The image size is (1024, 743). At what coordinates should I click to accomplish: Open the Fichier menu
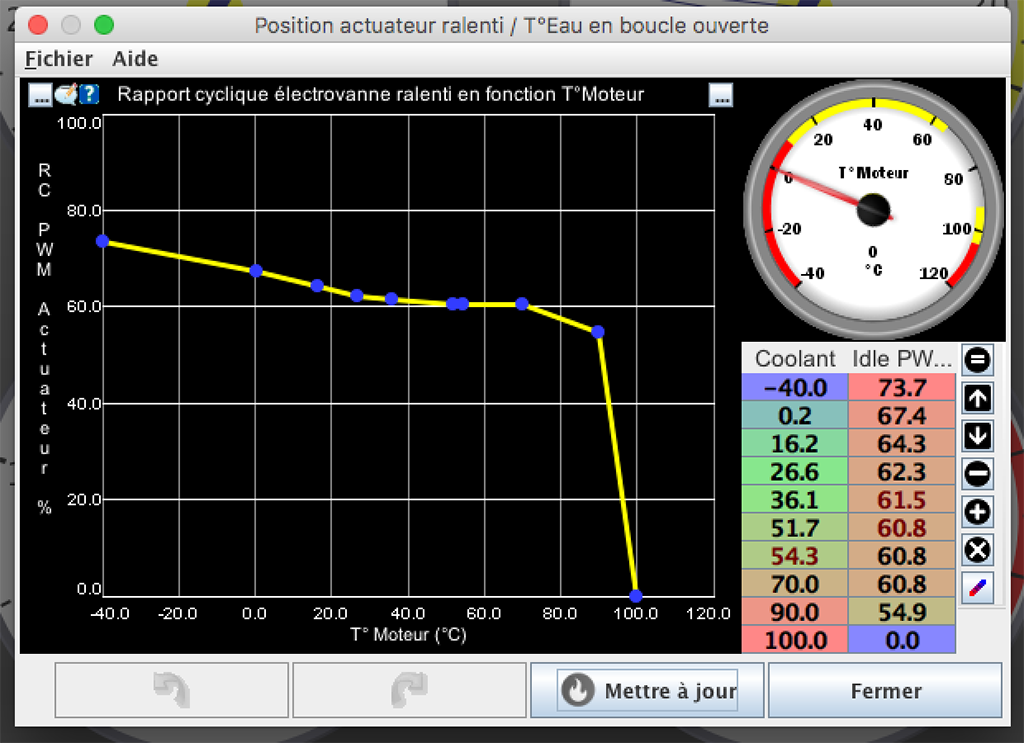point(59,59)
